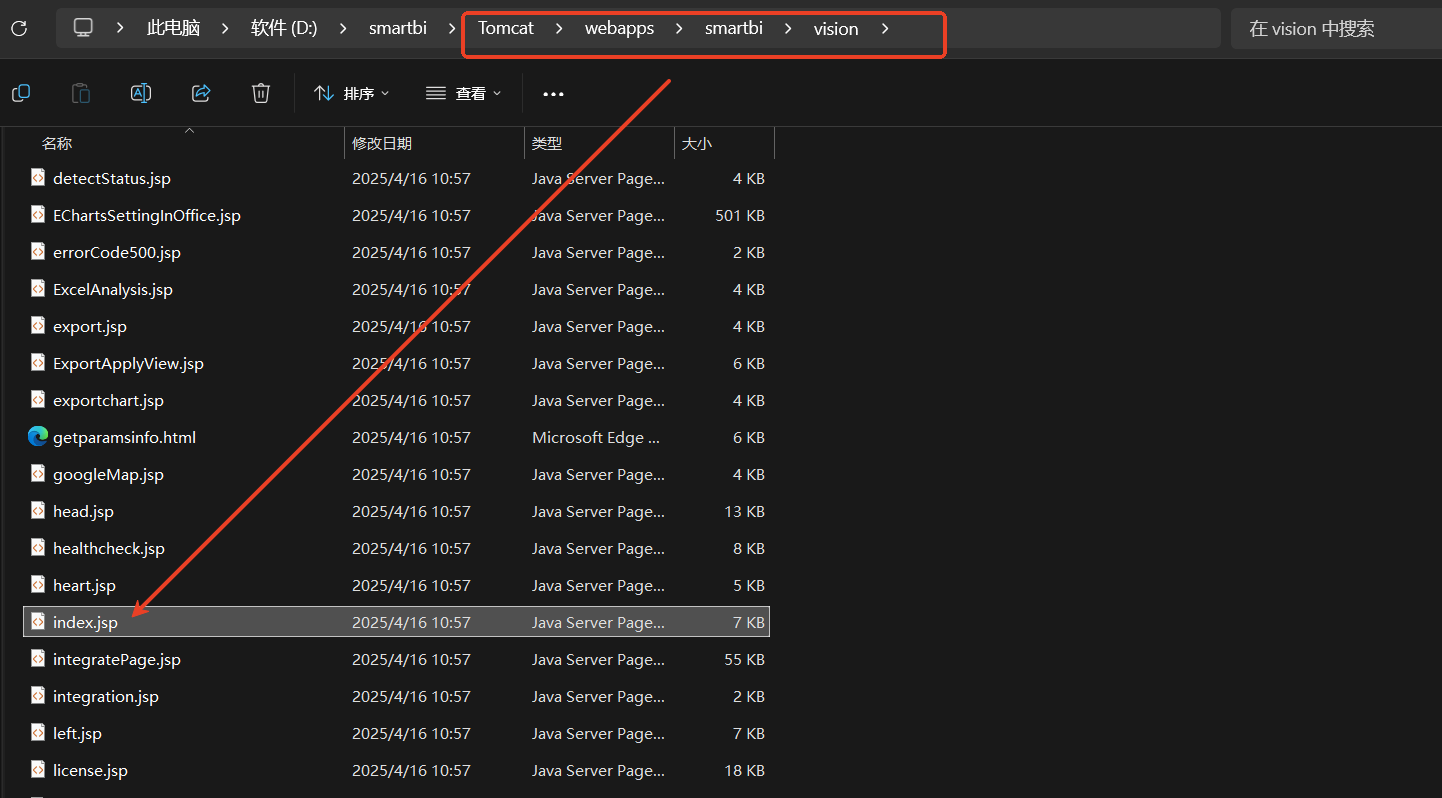
Task: Click the 55 KB size value
Action: [744, 659]
